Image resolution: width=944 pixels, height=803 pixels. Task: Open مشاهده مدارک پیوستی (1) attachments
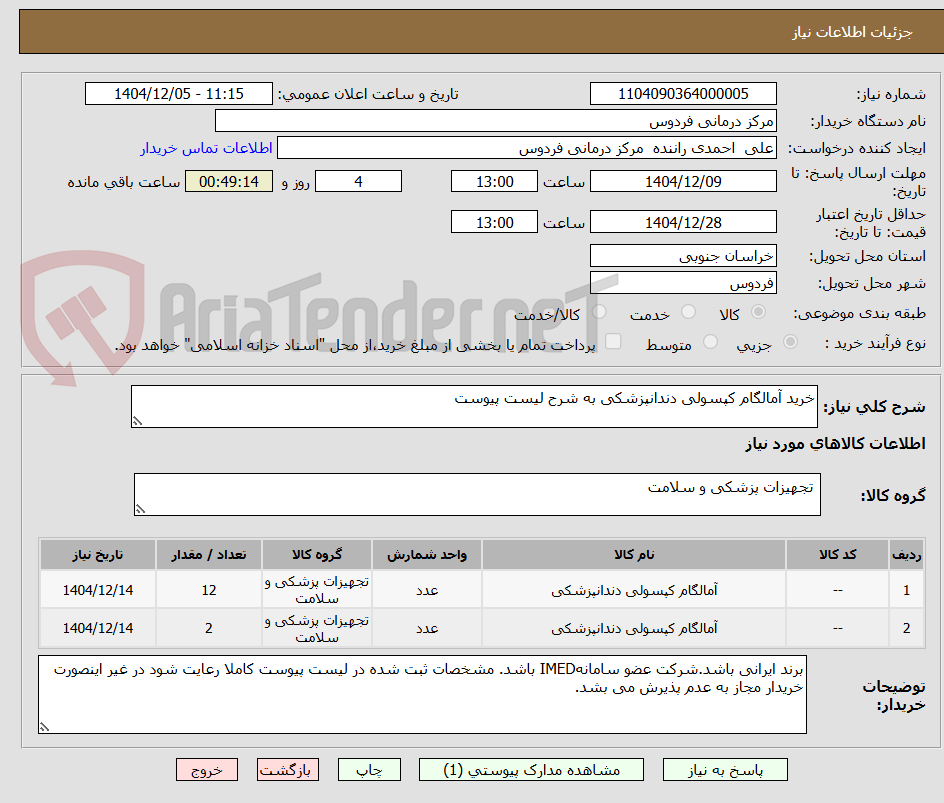pos(531,770)
